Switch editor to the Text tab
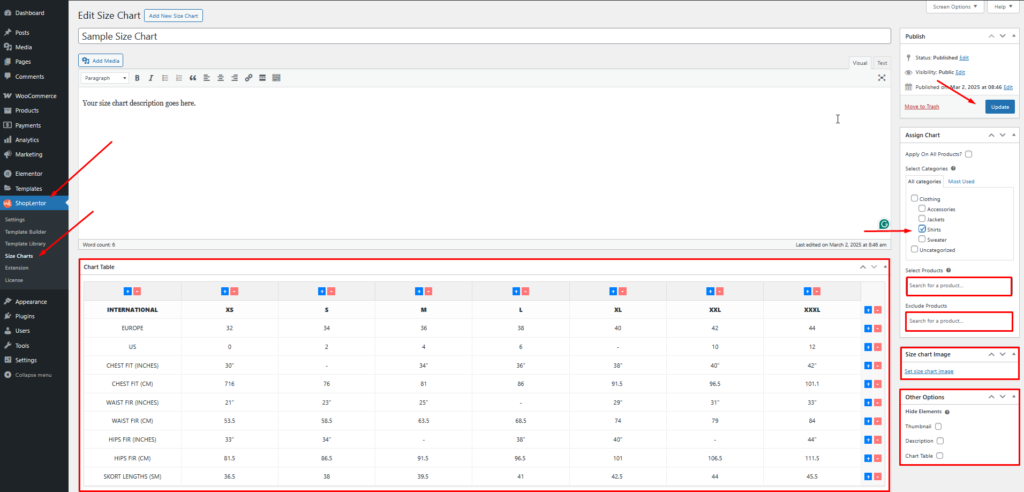 point(881,63)
